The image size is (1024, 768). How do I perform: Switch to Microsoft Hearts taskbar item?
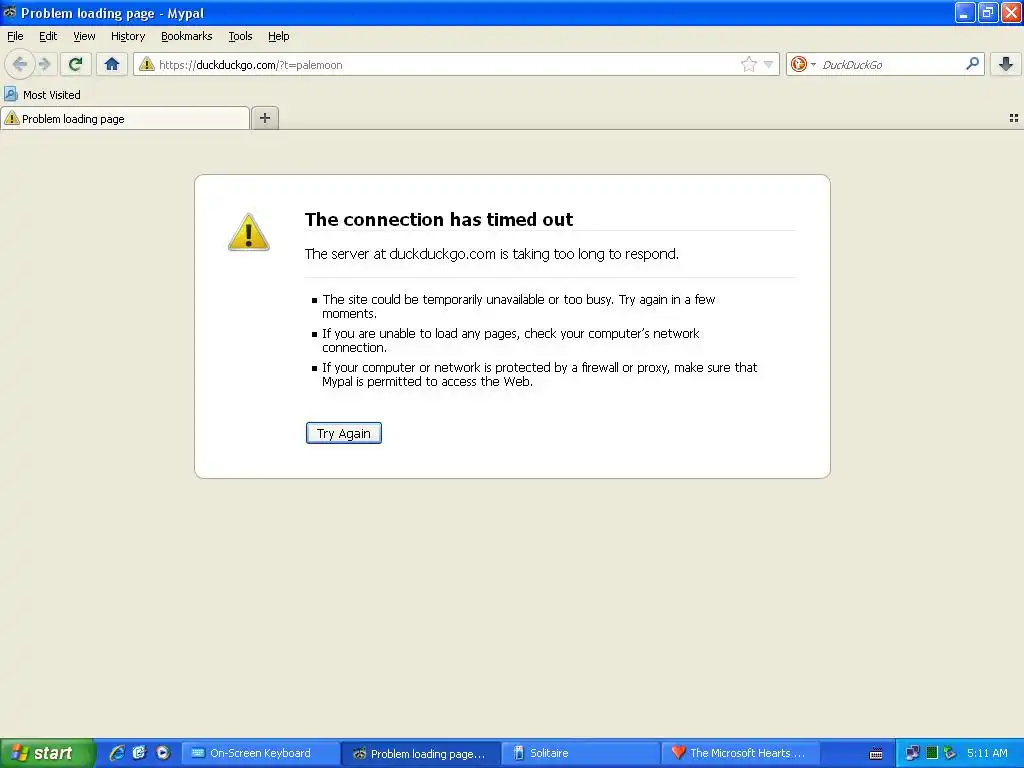741,753
